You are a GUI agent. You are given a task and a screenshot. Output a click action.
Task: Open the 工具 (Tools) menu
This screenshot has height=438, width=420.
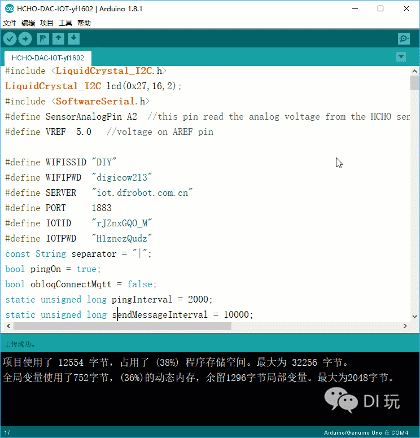point(65,23)
